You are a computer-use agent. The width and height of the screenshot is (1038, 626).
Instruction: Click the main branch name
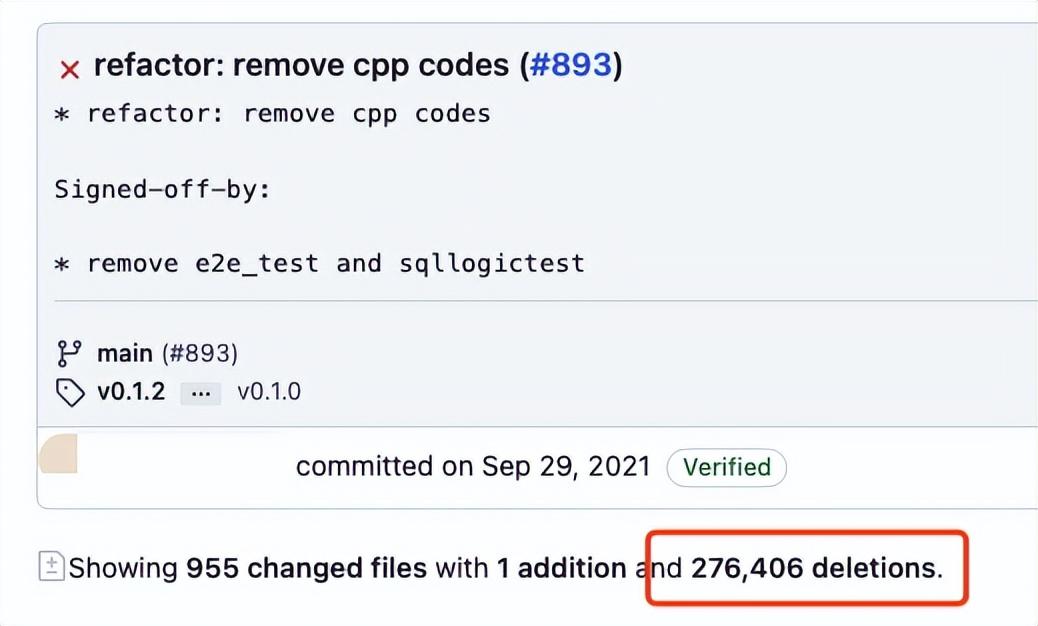[x=121, y=352]
